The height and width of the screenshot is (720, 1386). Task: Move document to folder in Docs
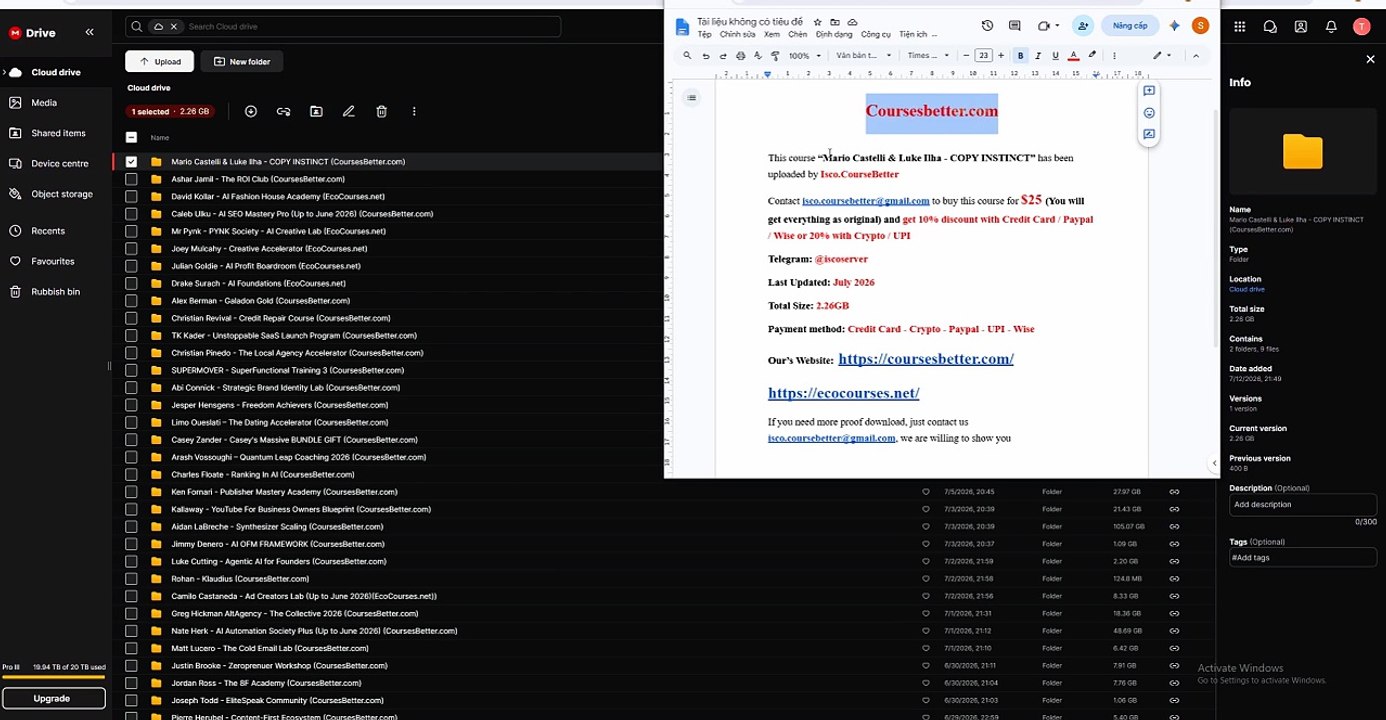click(x=835, y=21)
